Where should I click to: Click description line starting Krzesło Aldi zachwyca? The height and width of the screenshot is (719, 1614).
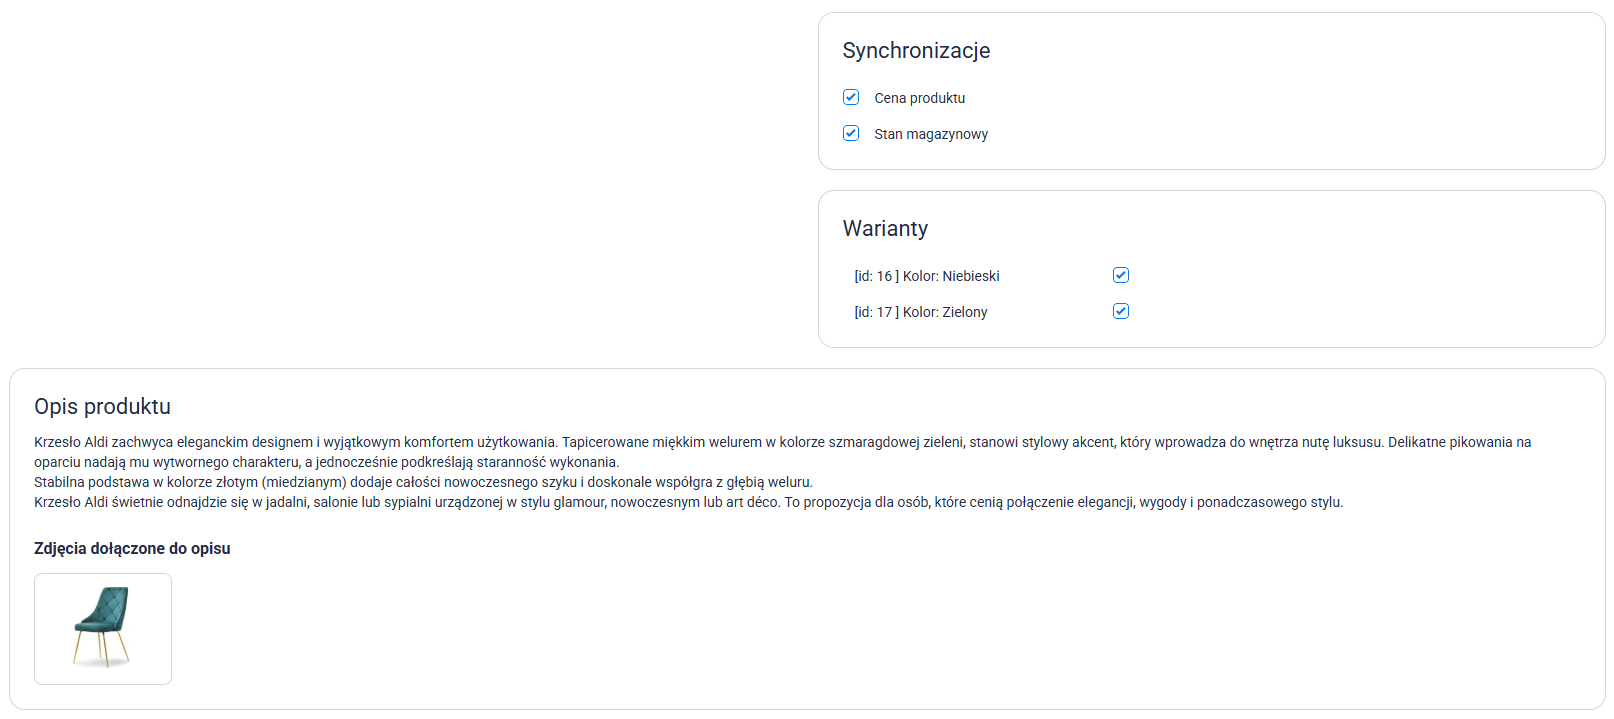(300, 442)
